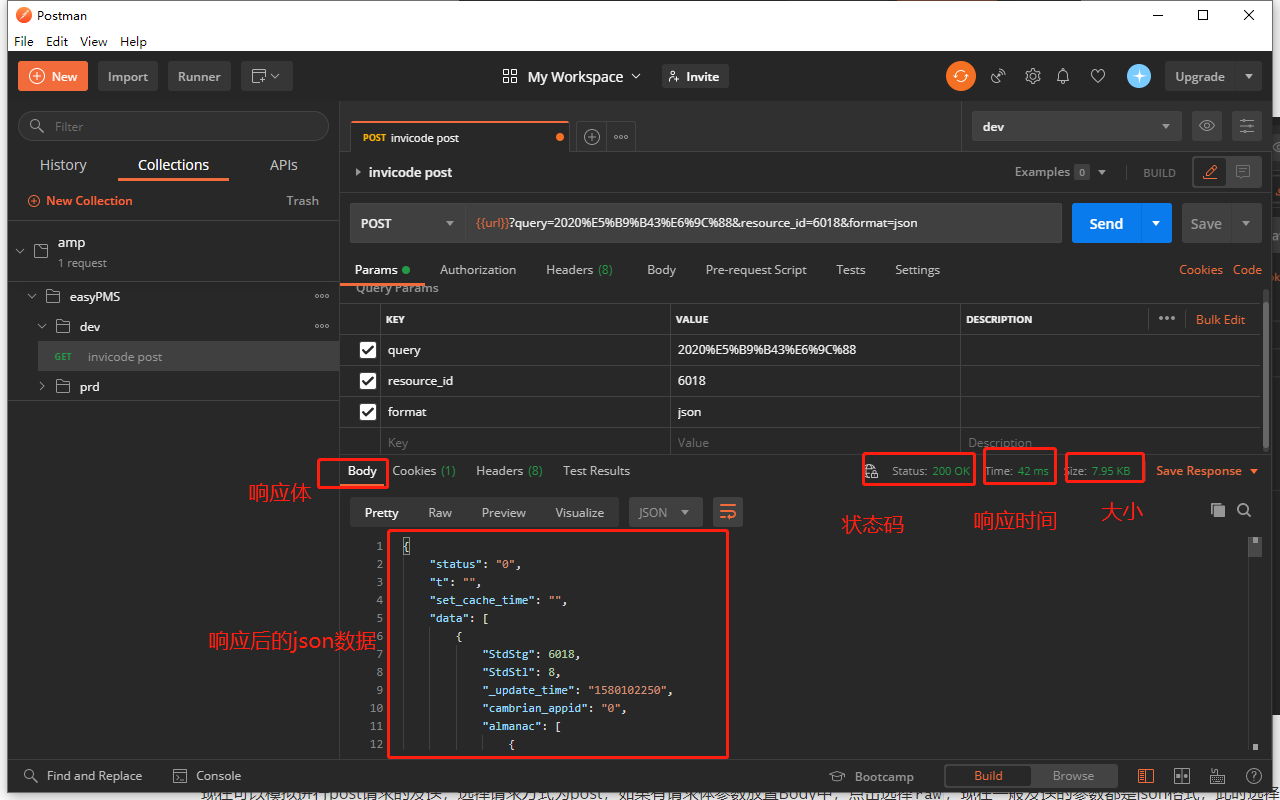Open new tab with plus icon
This screenshot has height=800, width=1280.
[x=592, y=137]
